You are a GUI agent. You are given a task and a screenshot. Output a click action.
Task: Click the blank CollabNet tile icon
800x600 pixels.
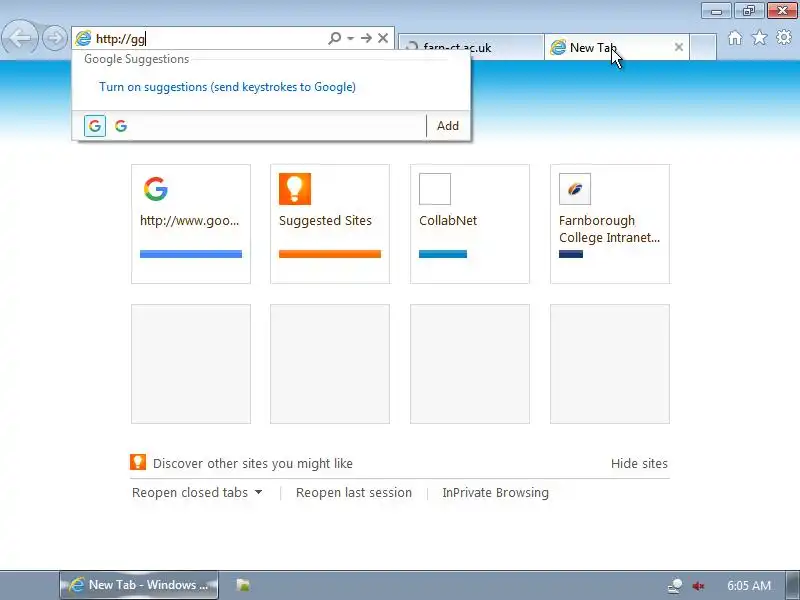435,189
